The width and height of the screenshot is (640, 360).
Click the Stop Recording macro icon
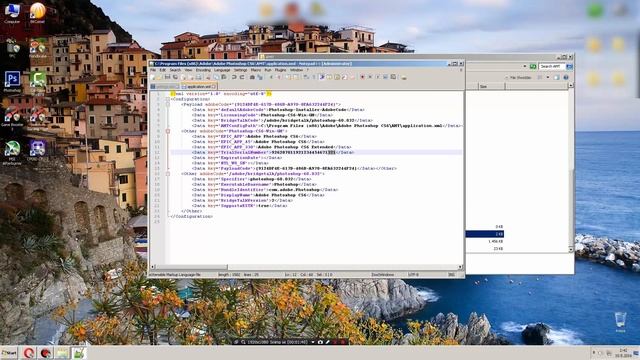(x=370, y=77)
